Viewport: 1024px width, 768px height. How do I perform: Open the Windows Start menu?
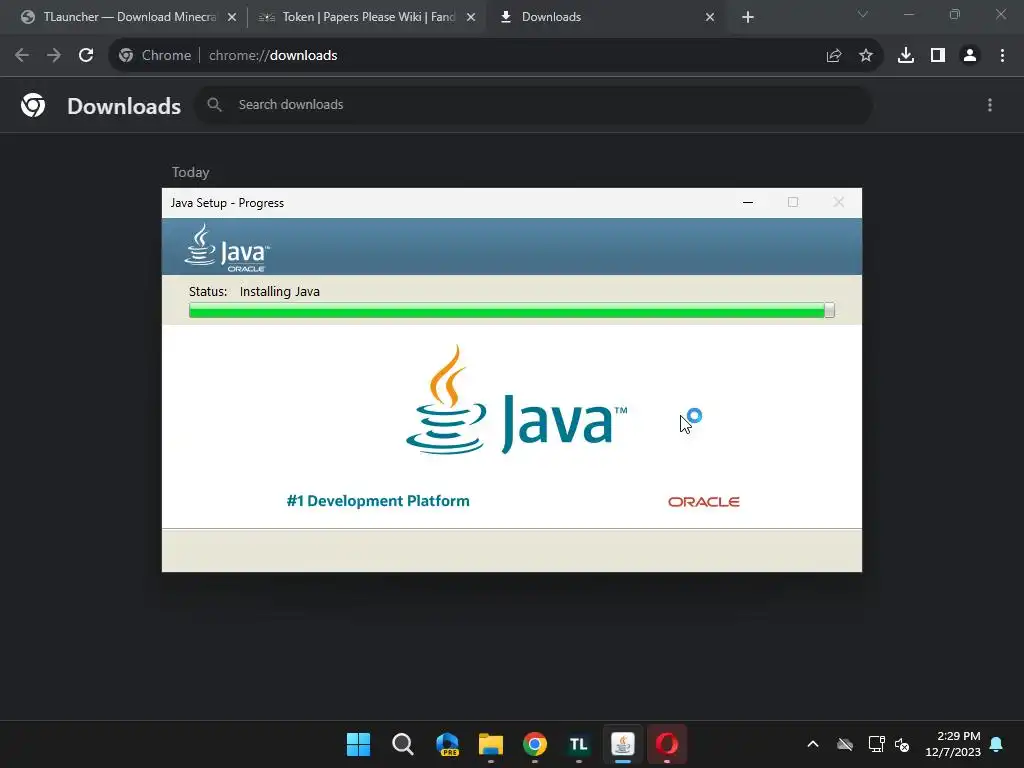(x=359, y=744)
